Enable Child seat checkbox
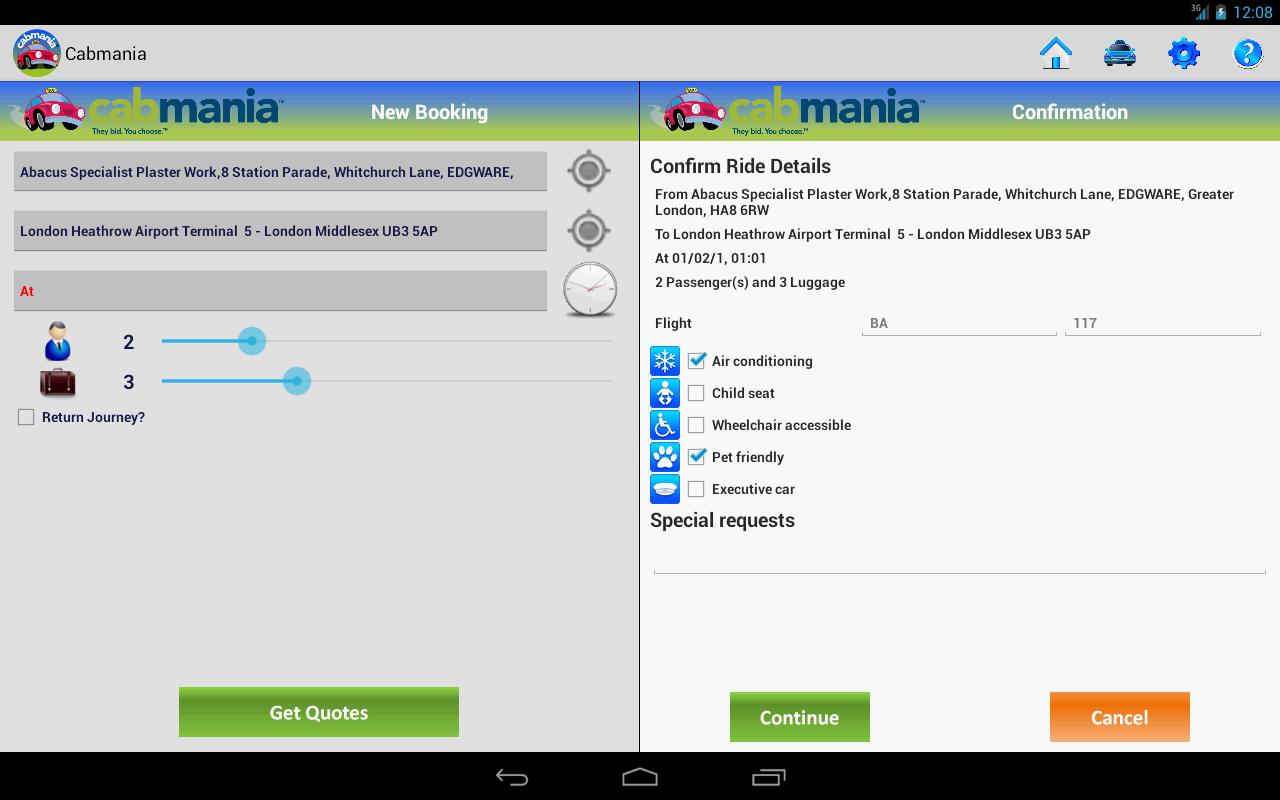Image resolution: width=1280 pixels, height=800 pixels. [697, 393]
